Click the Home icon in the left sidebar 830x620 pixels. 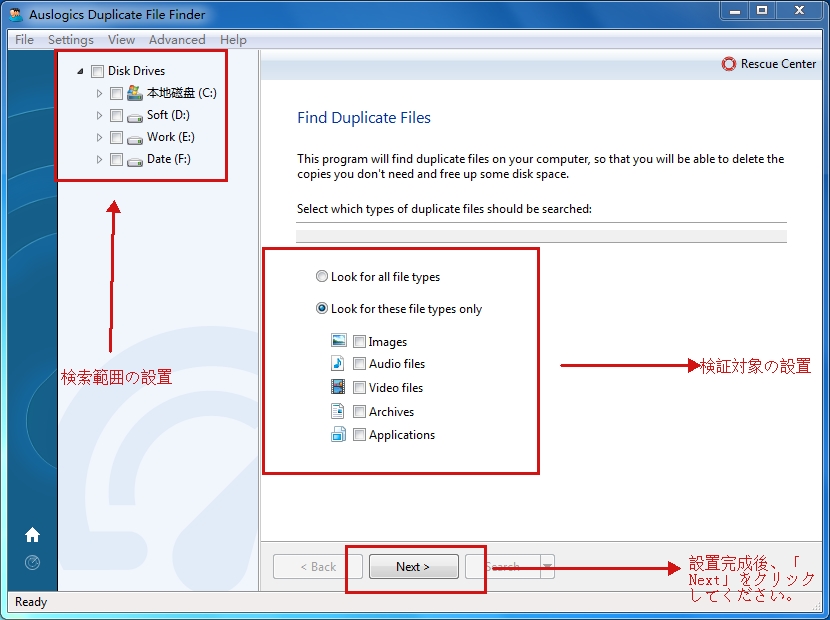pos(32,535)
